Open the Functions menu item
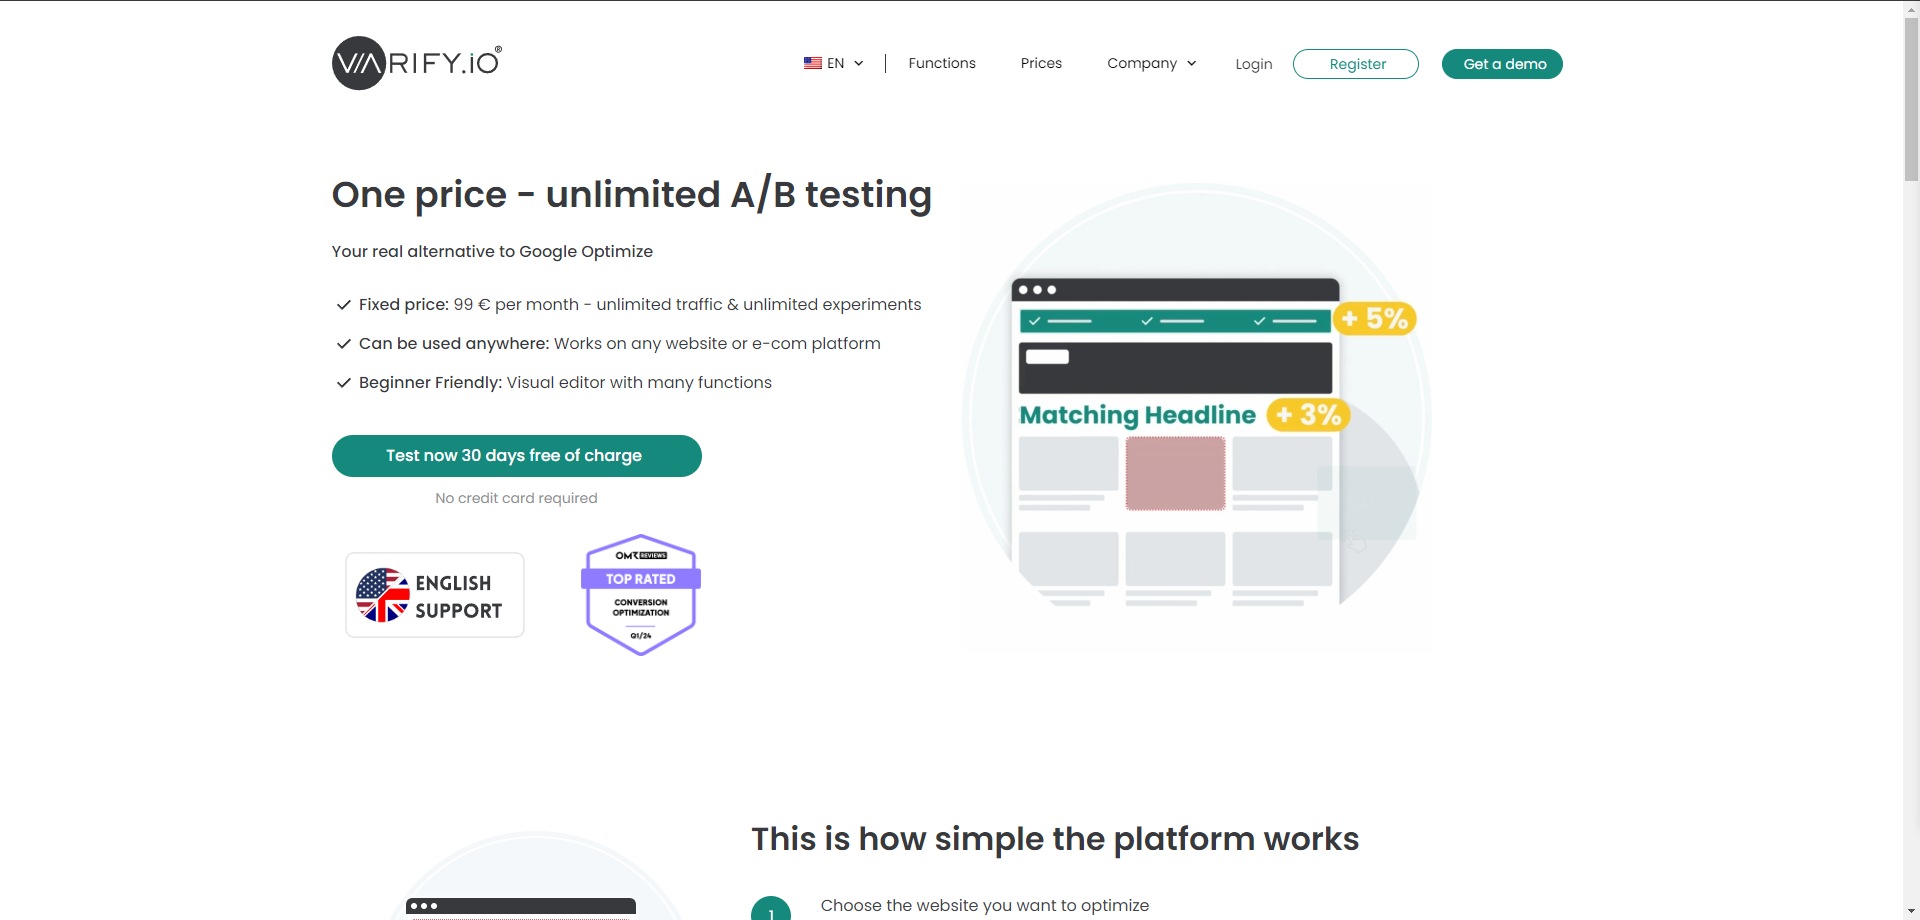 [941, 63]
